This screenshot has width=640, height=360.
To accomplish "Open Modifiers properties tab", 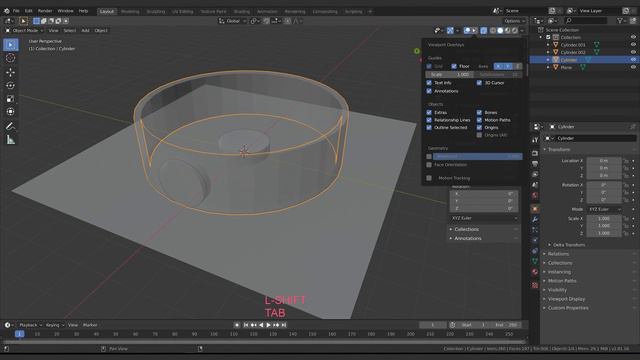I will tap(535, 220).
